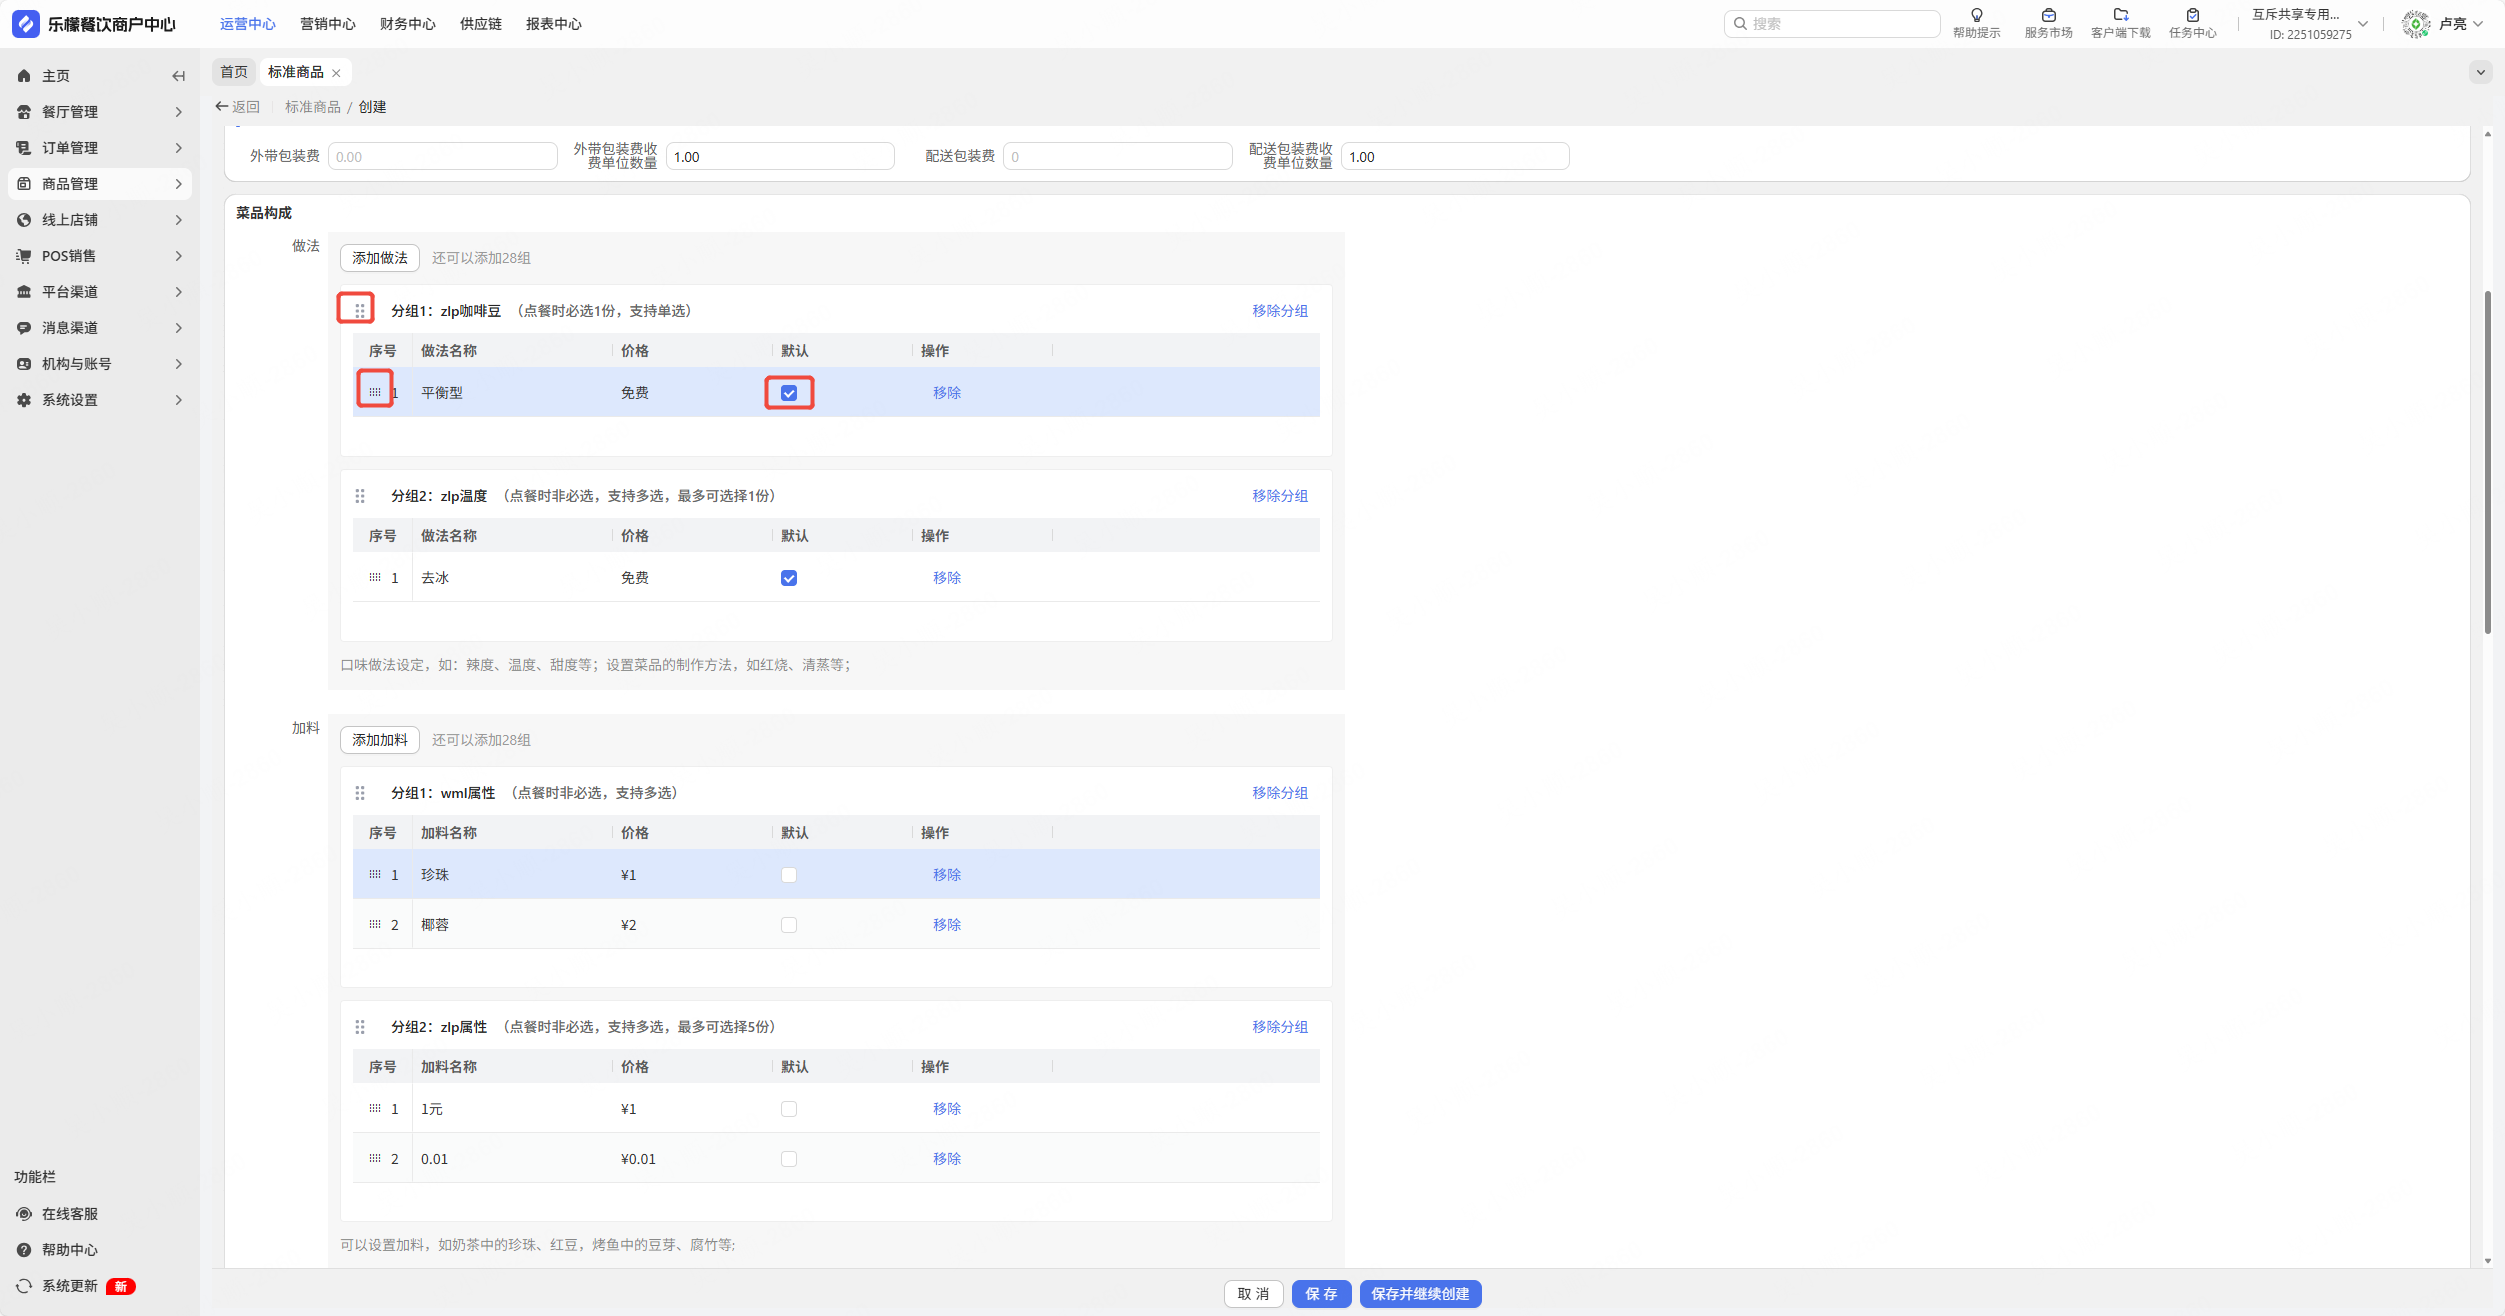The width and height of the screenshot is (2505, 1316).
Task: Open the 服务市场 icon in header
Action: pyautogui.click(x=2048, y=15)
